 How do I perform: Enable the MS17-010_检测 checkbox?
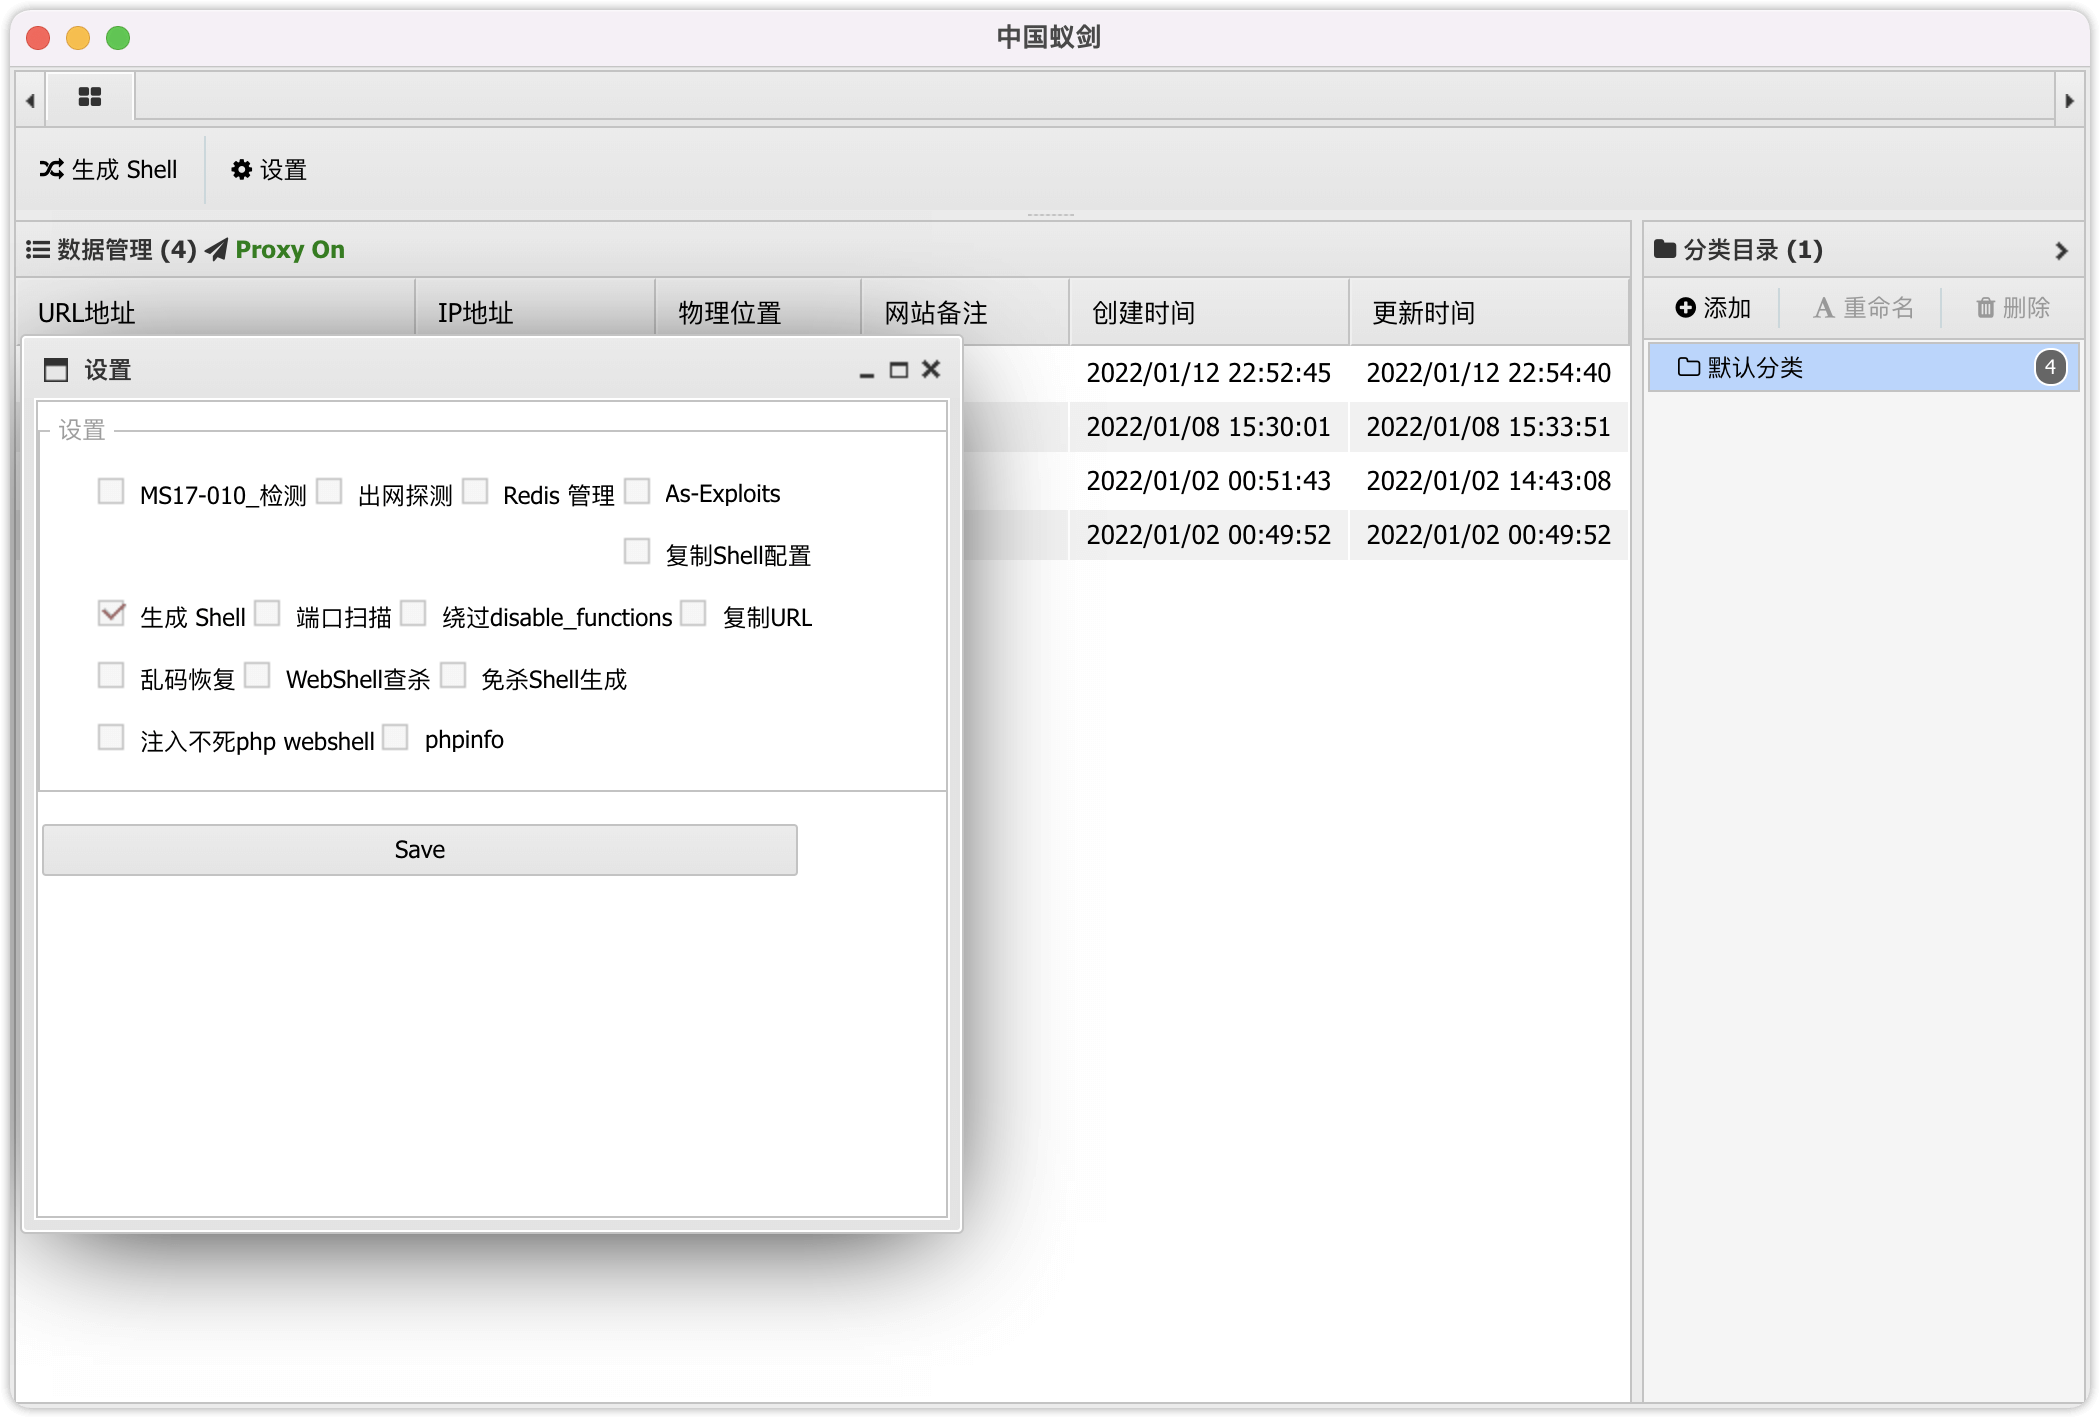(111, 491)
